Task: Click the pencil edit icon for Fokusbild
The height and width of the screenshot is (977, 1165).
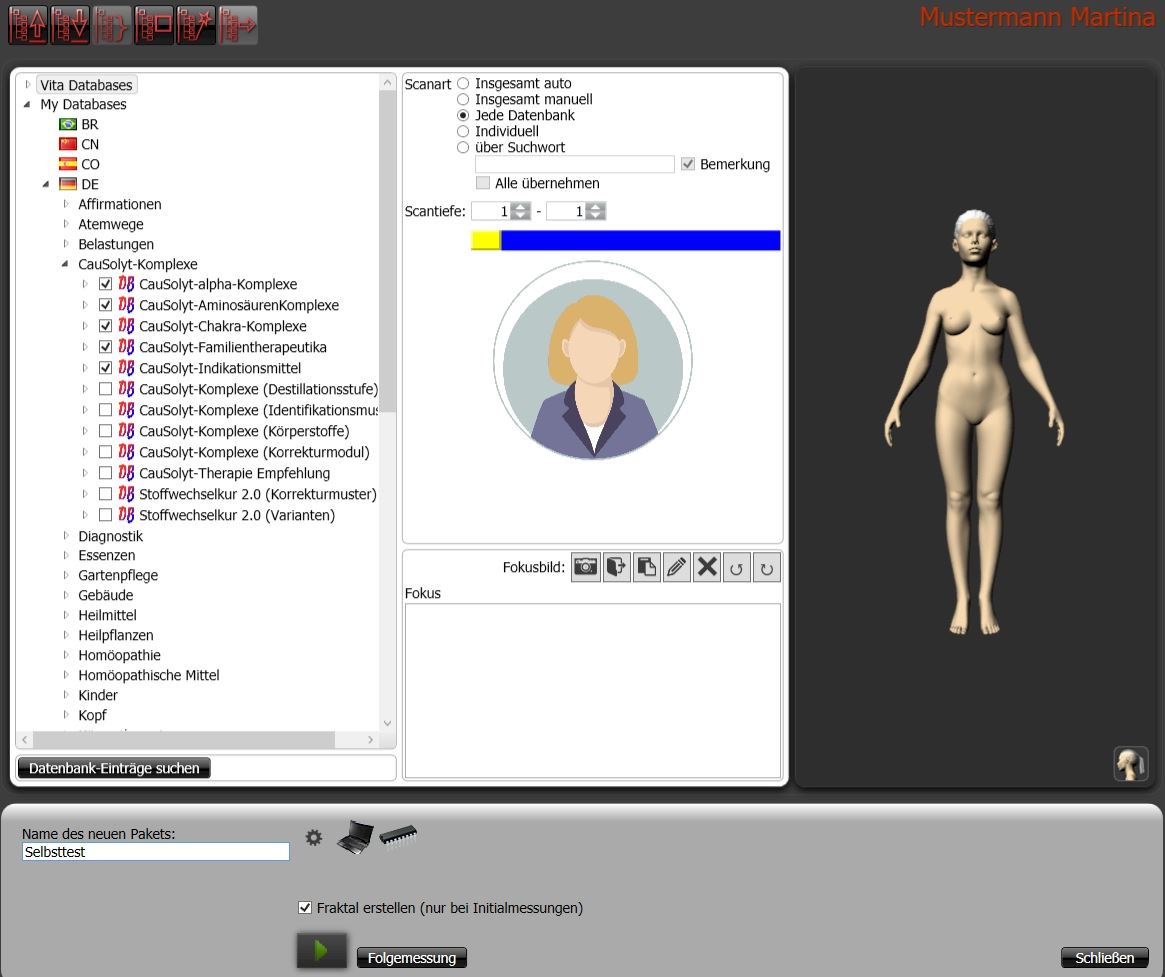Action: pos(677,567)
